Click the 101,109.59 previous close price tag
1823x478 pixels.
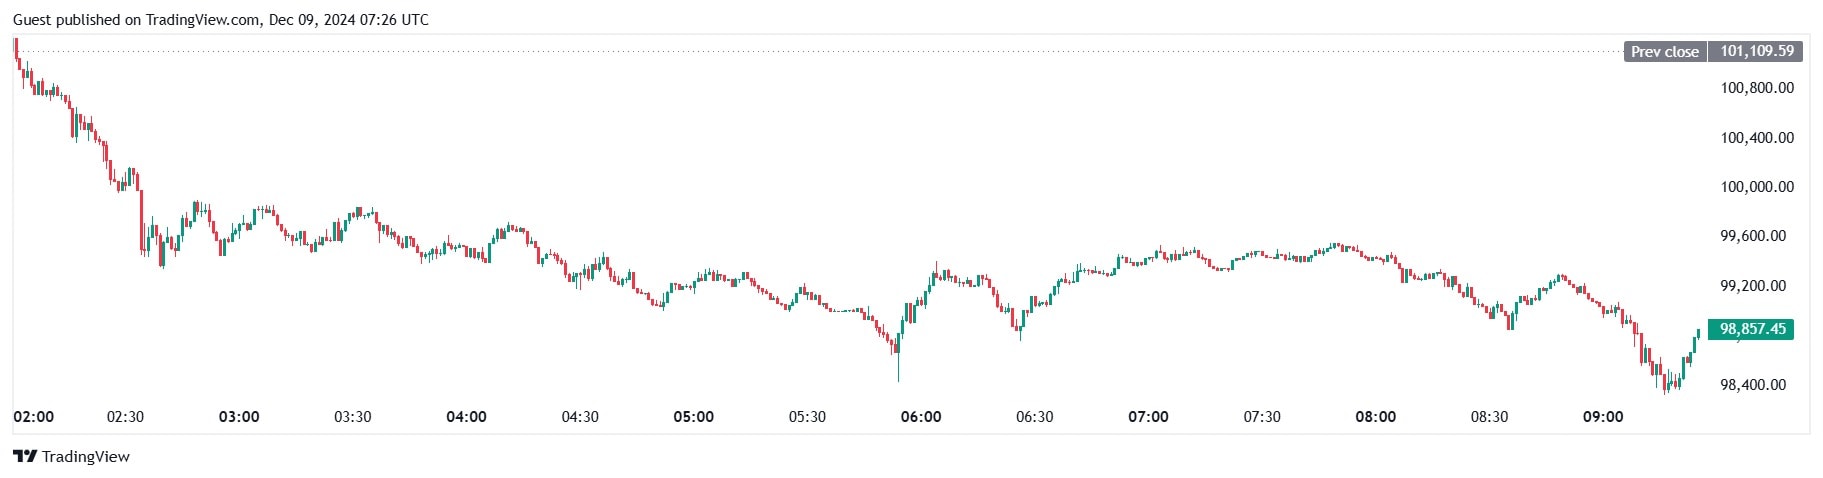1756,51
